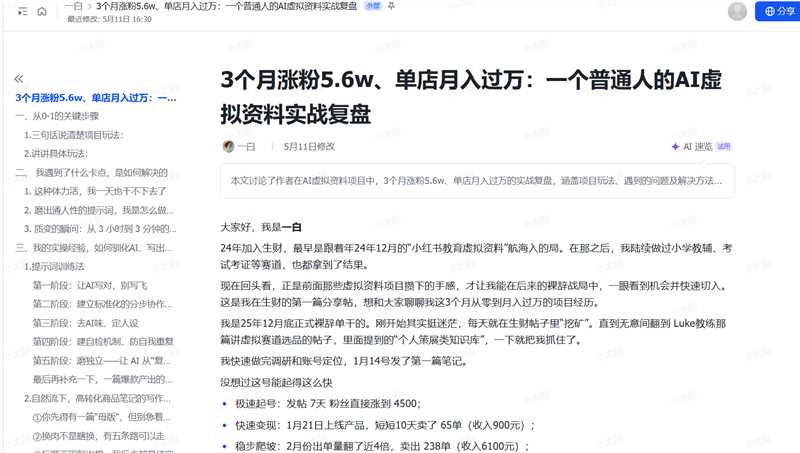
Task: Click the greeting line 大家好，我是一白
Action: point(261,227)
